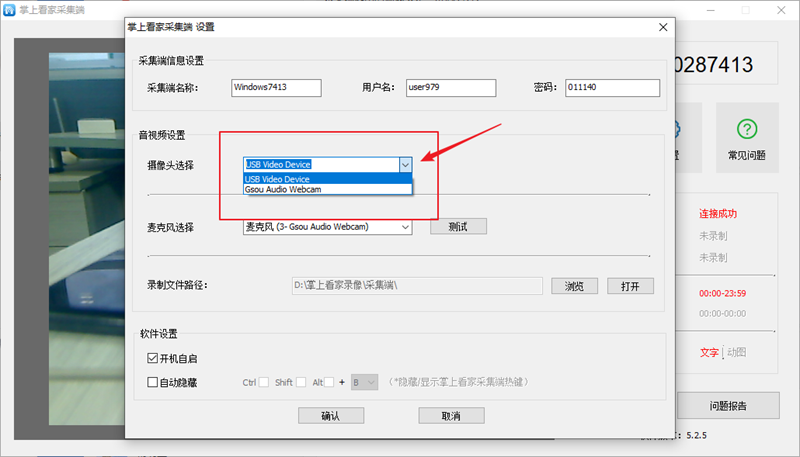Close the 设置 dialog with the X

pyautogui.click(x=663, y=27)
